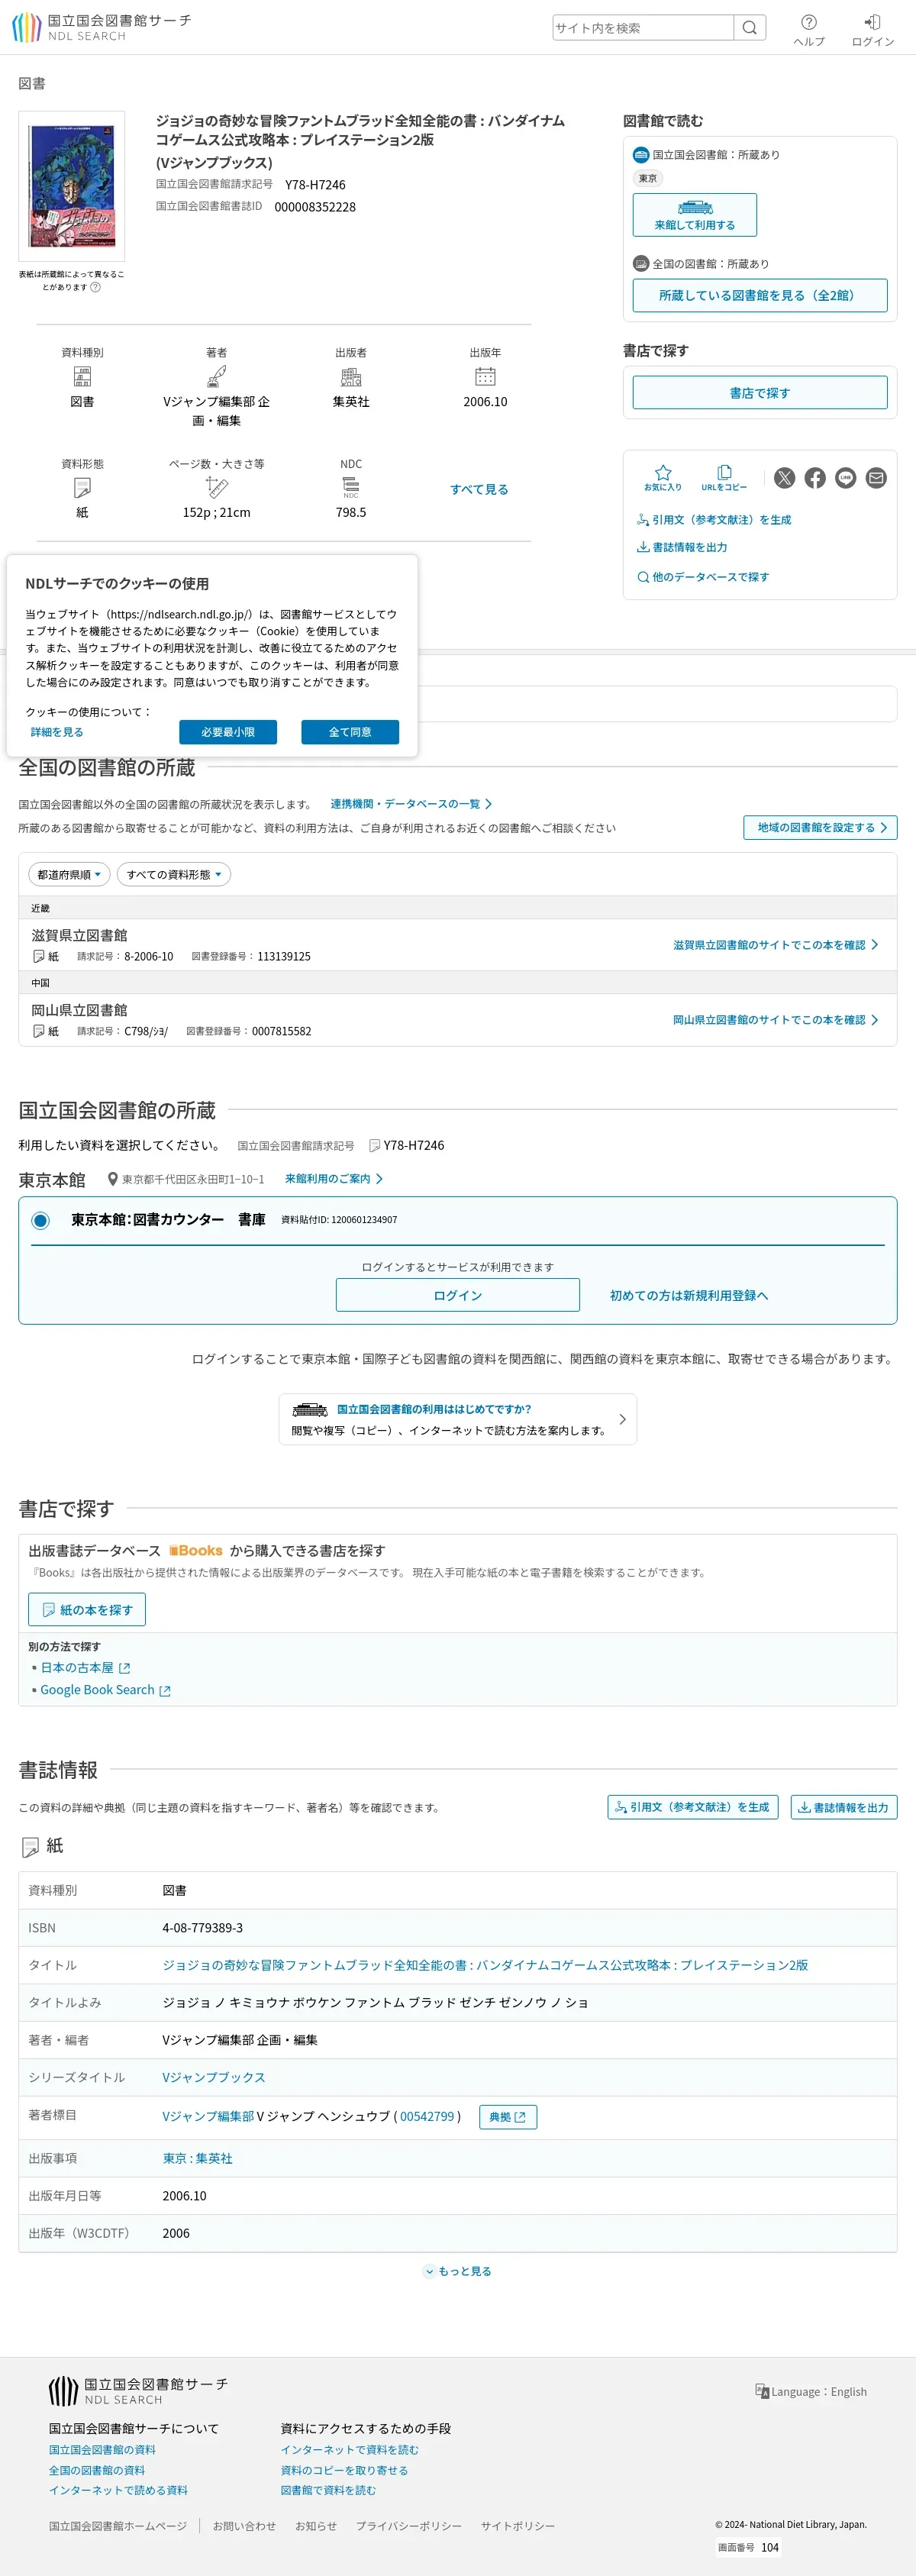This screenshot has width=916, height=2576.
Task: Open the ヘルプ help icon
Action: [809, 30]
